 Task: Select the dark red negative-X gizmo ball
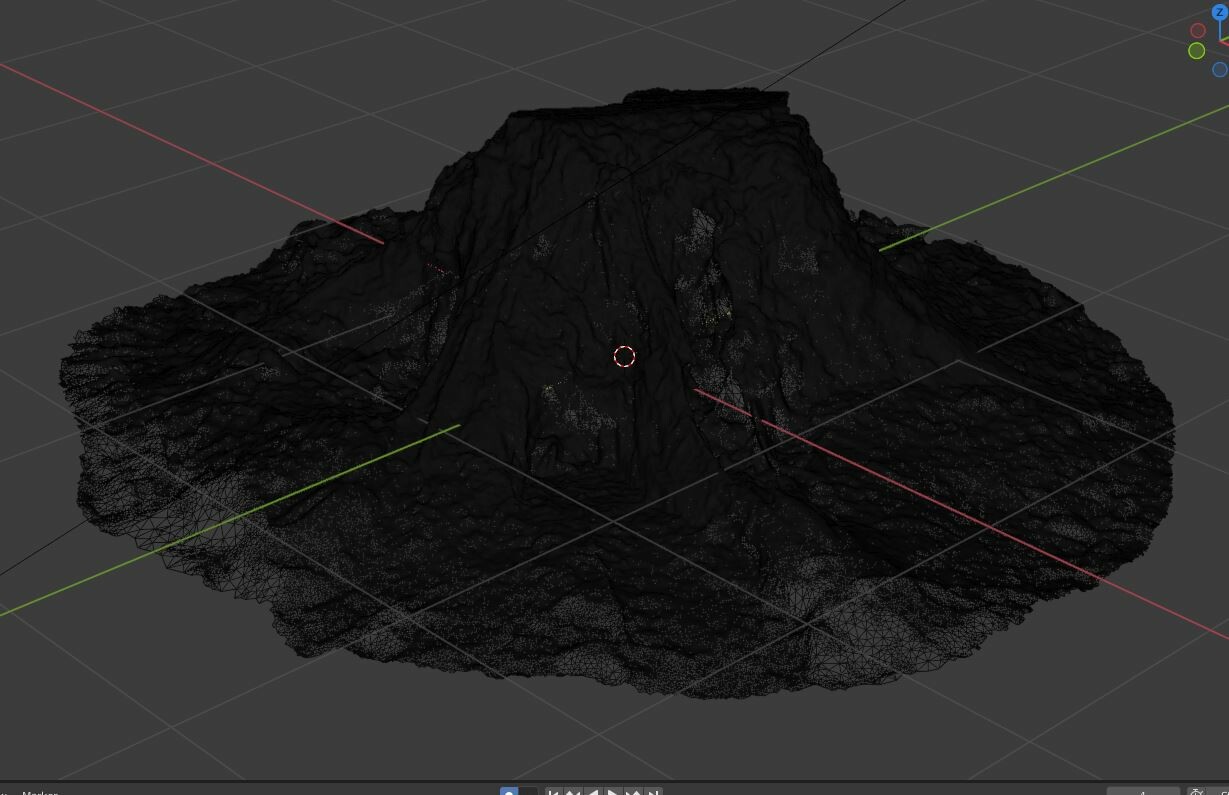(x=1198, y=30)
